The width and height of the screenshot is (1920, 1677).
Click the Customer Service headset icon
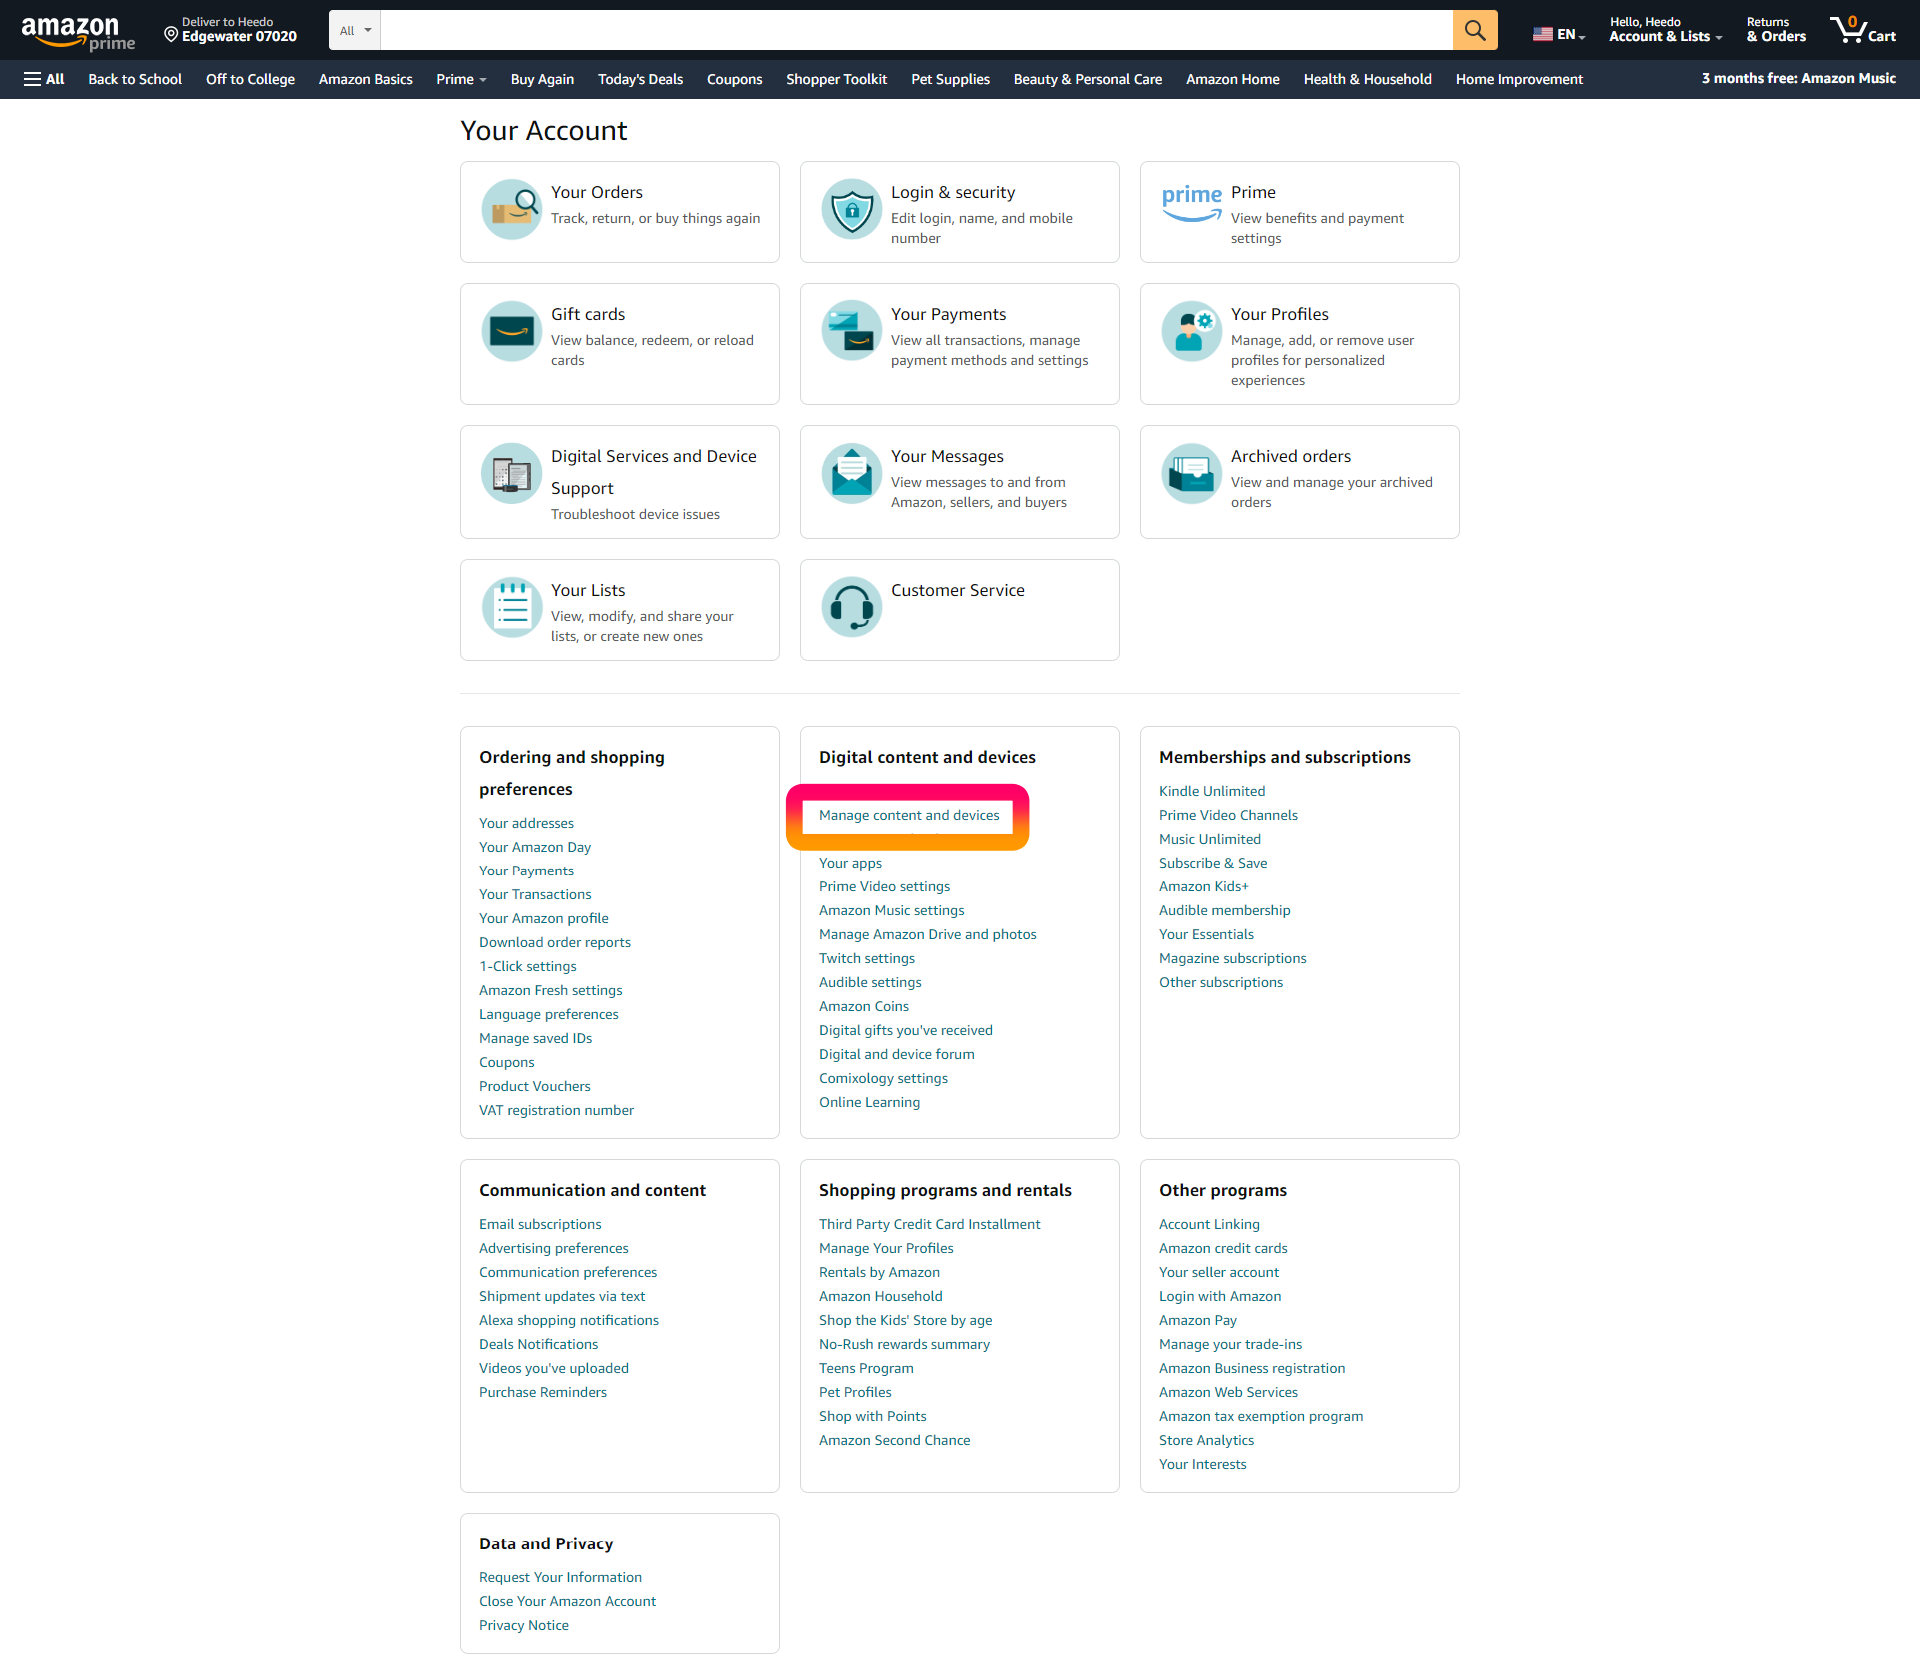(x=851, y=607)
